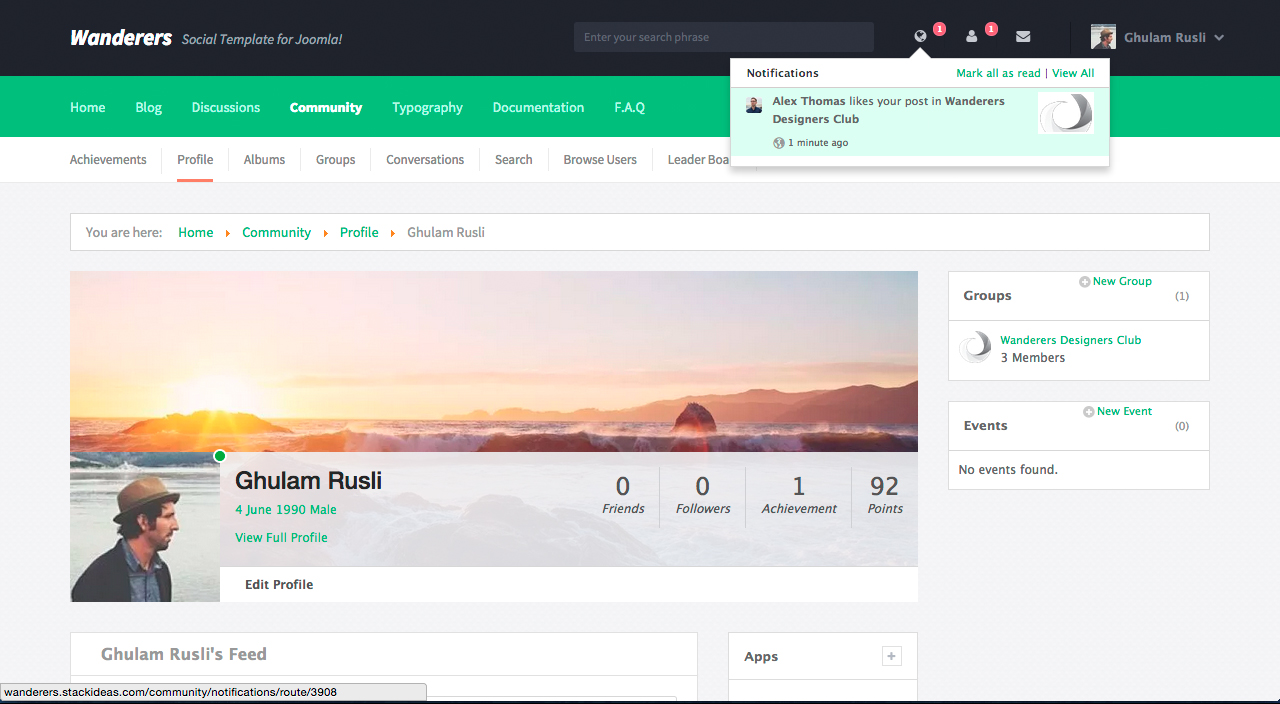Click Community in the breadcrumb

click(277, 232)
